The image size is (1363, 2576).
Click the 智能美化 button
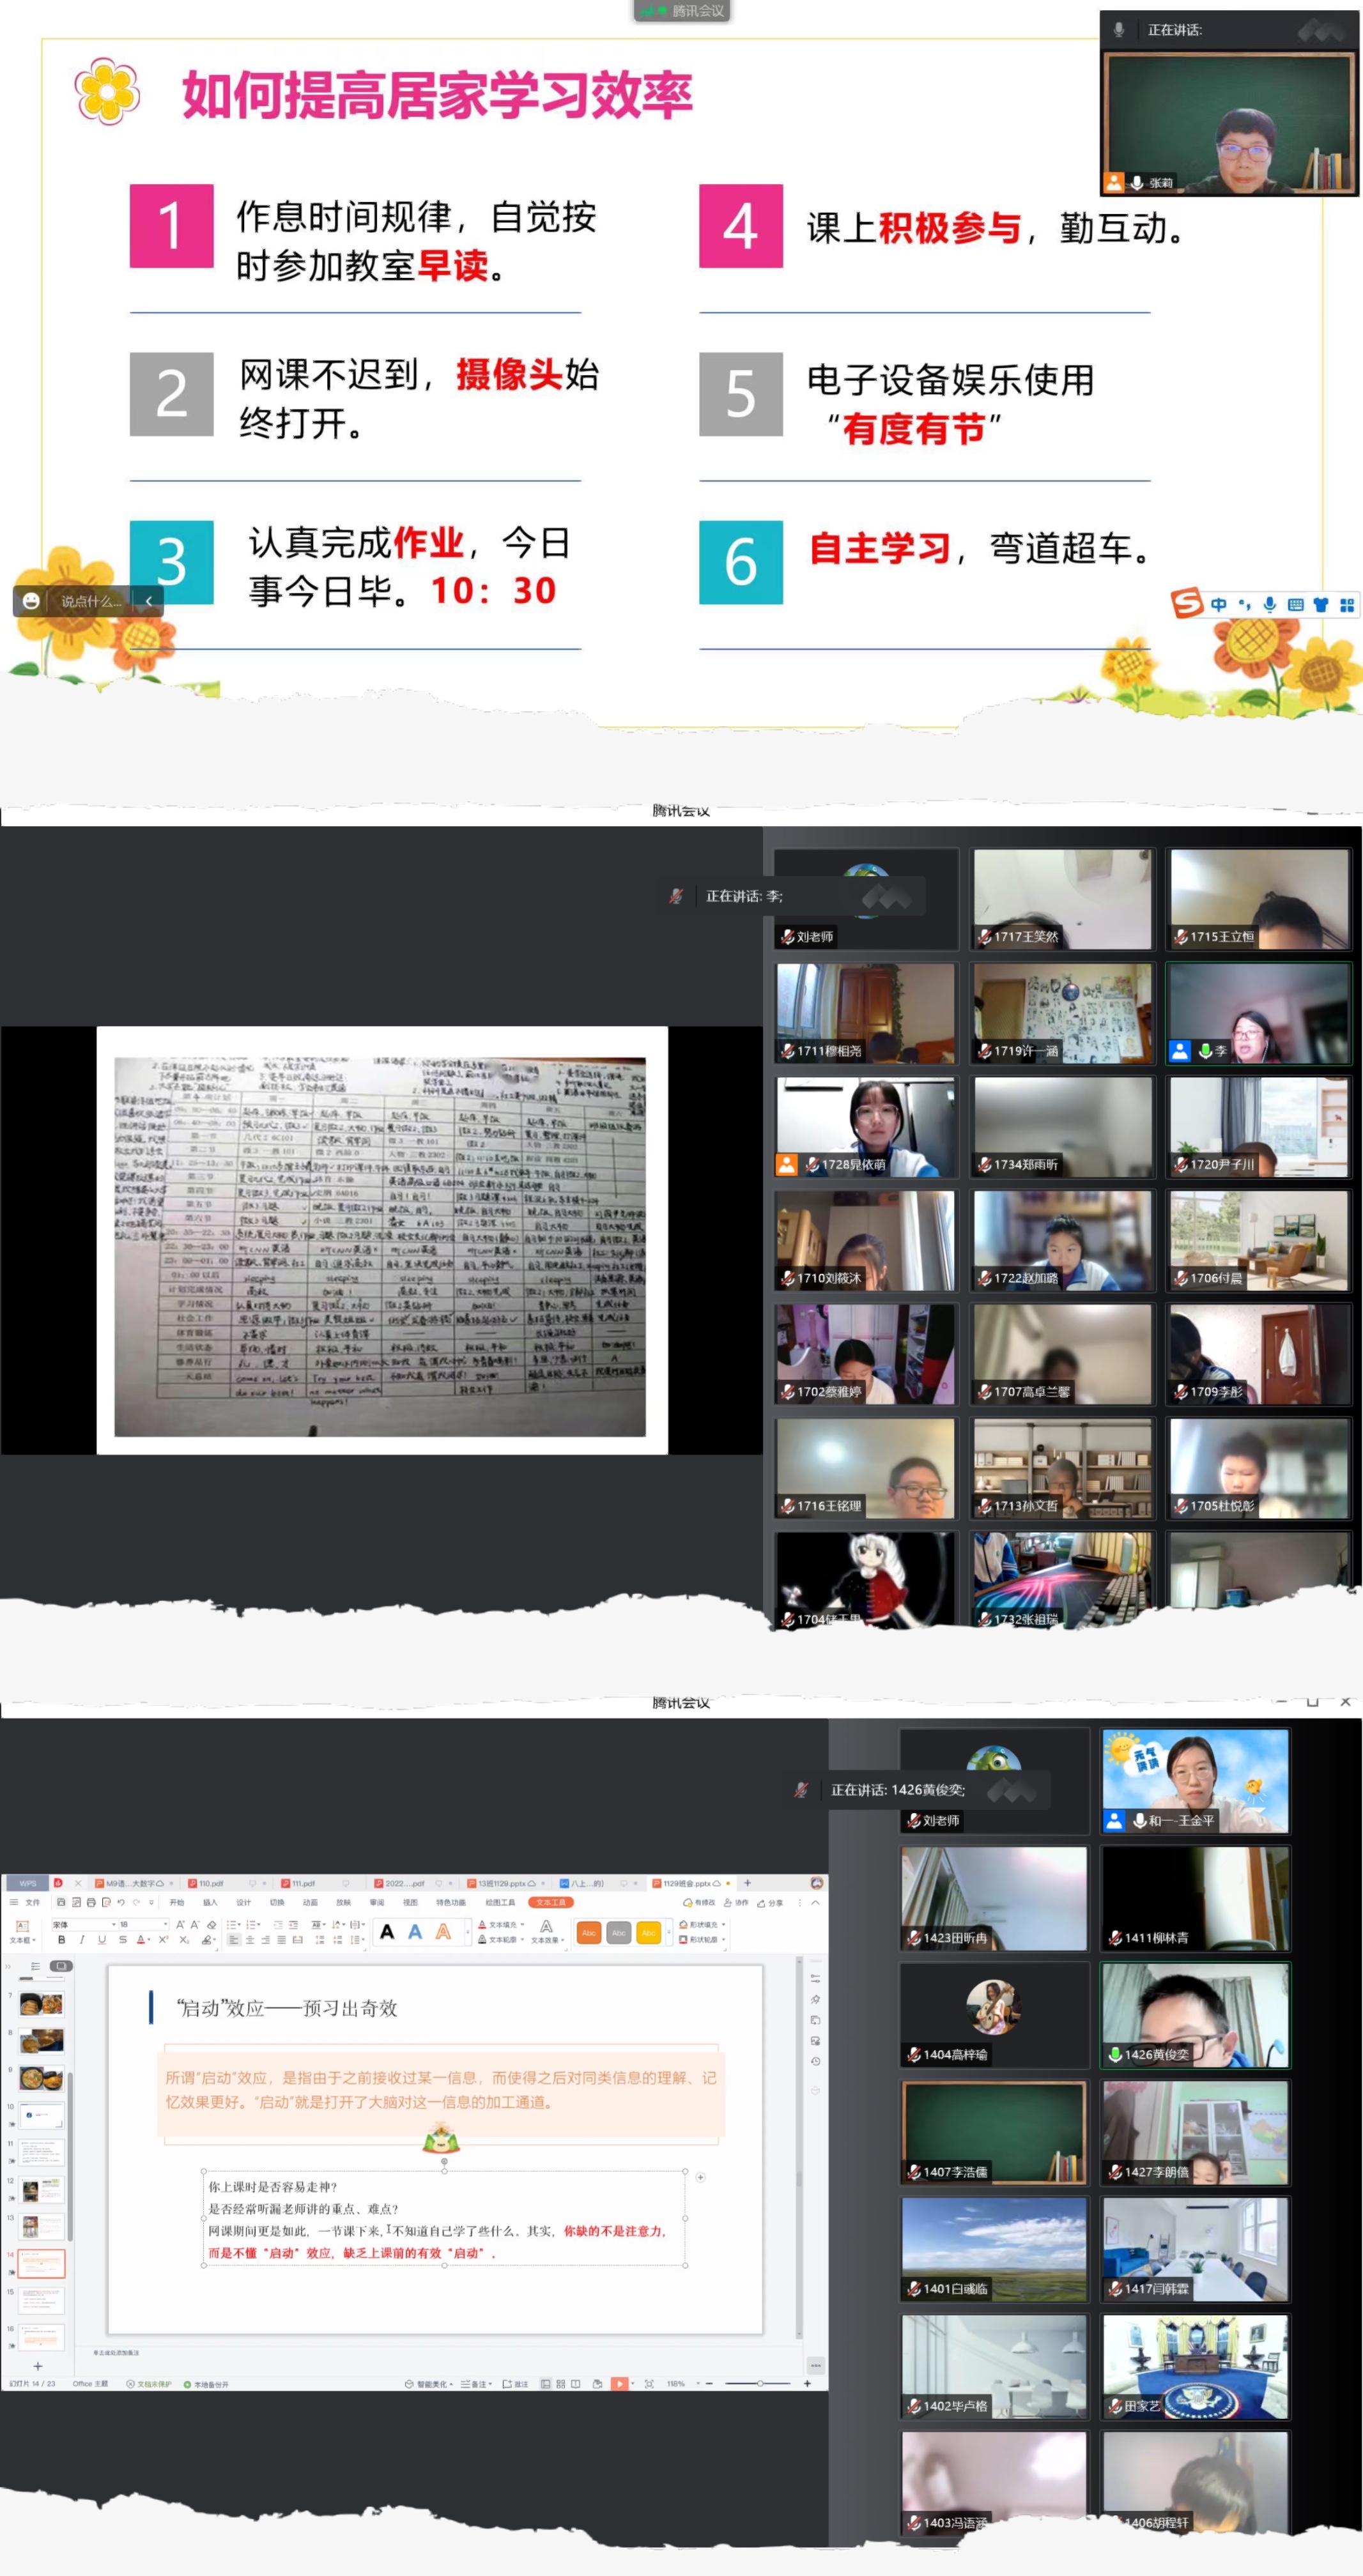[x=430, y=2384]
